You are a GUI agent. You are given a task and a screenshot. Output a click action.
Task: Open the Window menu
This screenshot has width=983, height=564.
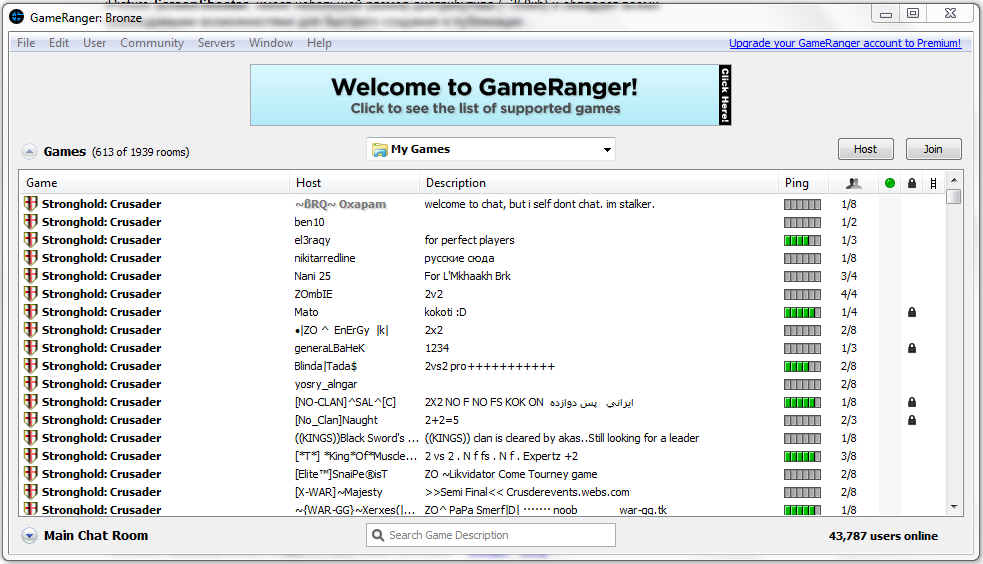pyautogui.click(x=271, y=43)
